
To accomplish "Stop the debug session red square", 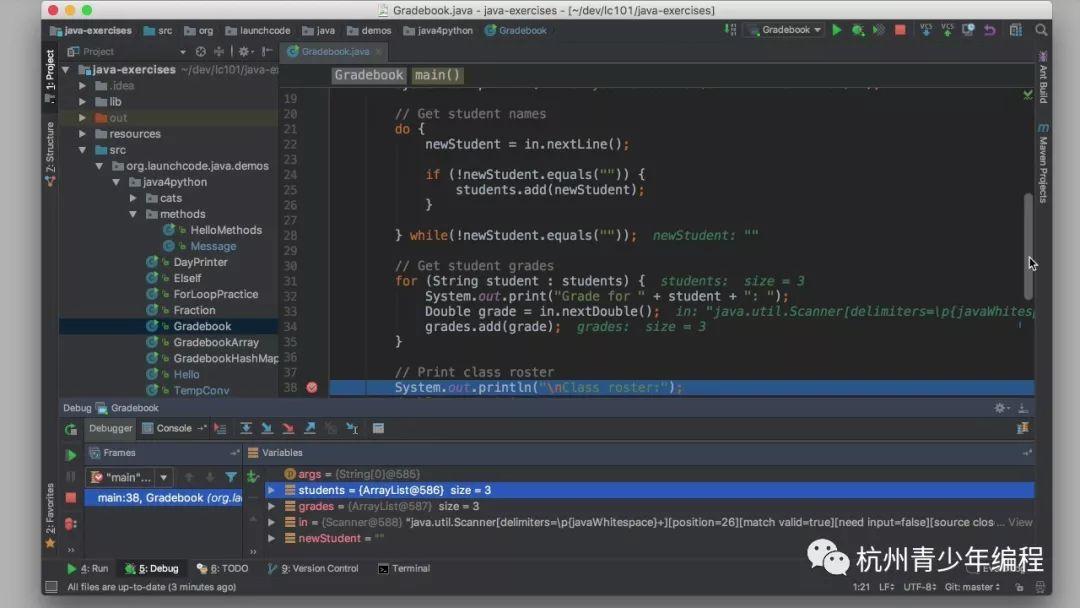I will (x=71, y=497).
